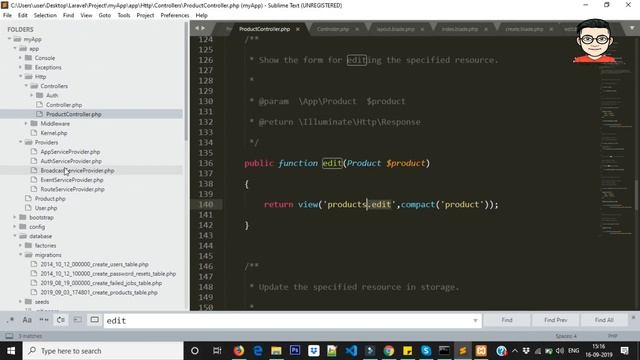The width and height of the screenshot is (640, 360).
Task: Collapse the Providers folder
Action: (x=20, y=142)
